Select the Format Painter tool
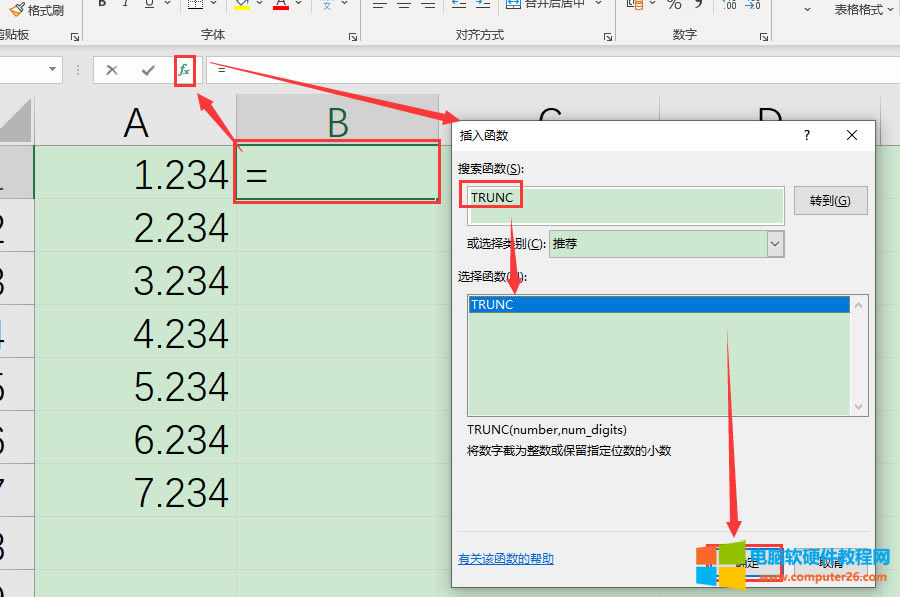 pyautogui.click(x=37, y=10)
